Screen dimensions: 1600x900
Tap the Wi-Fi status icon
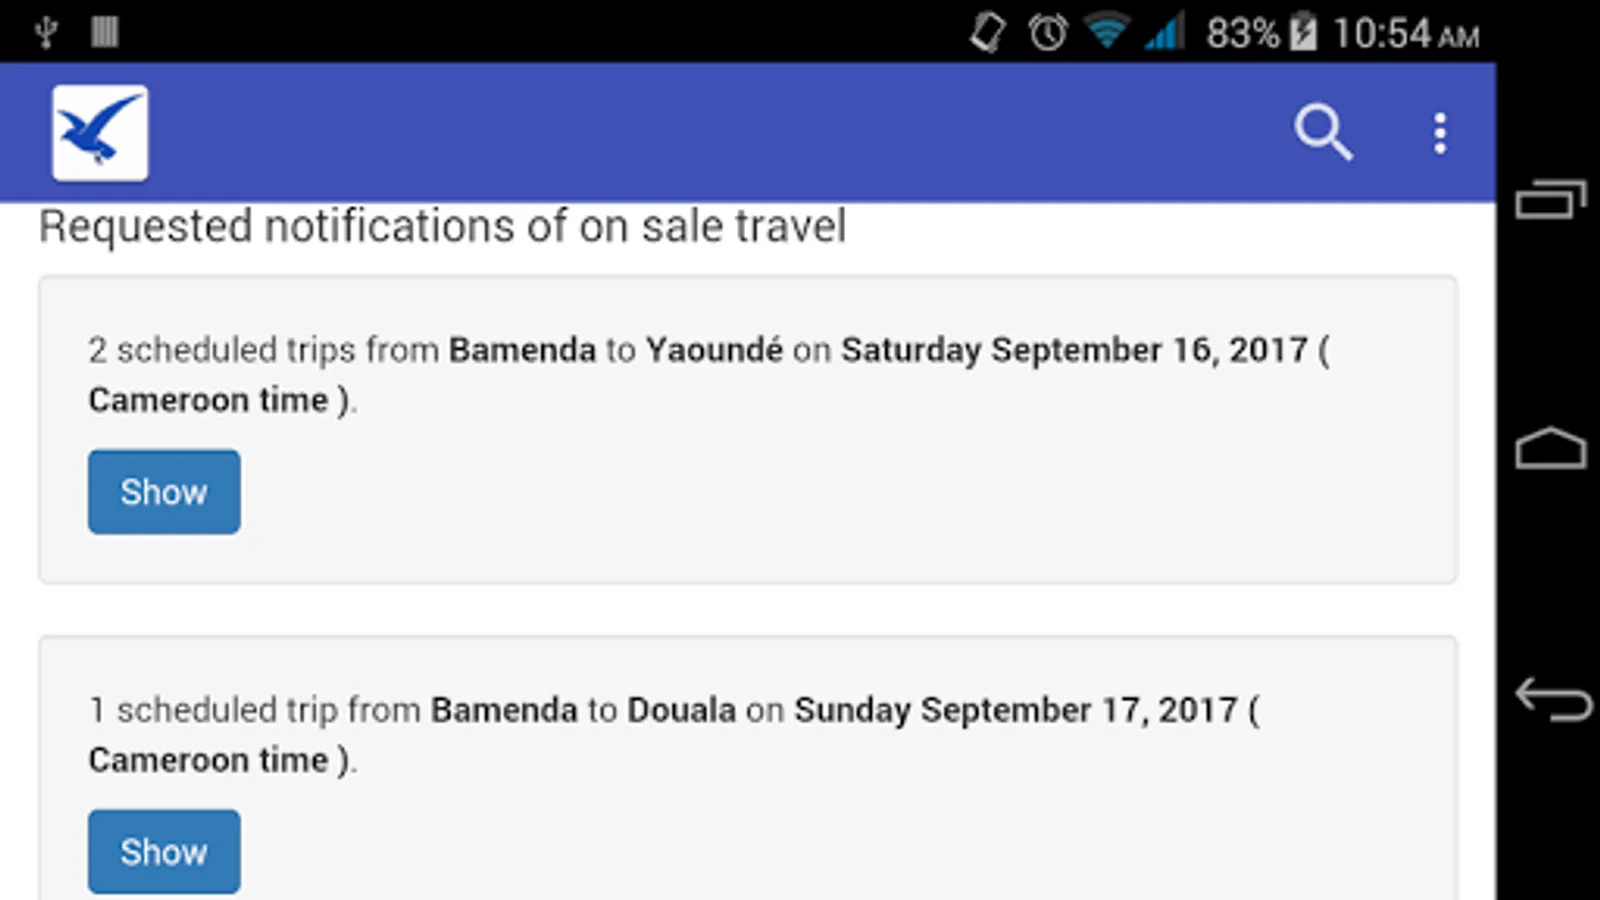tap(1106, 32)
